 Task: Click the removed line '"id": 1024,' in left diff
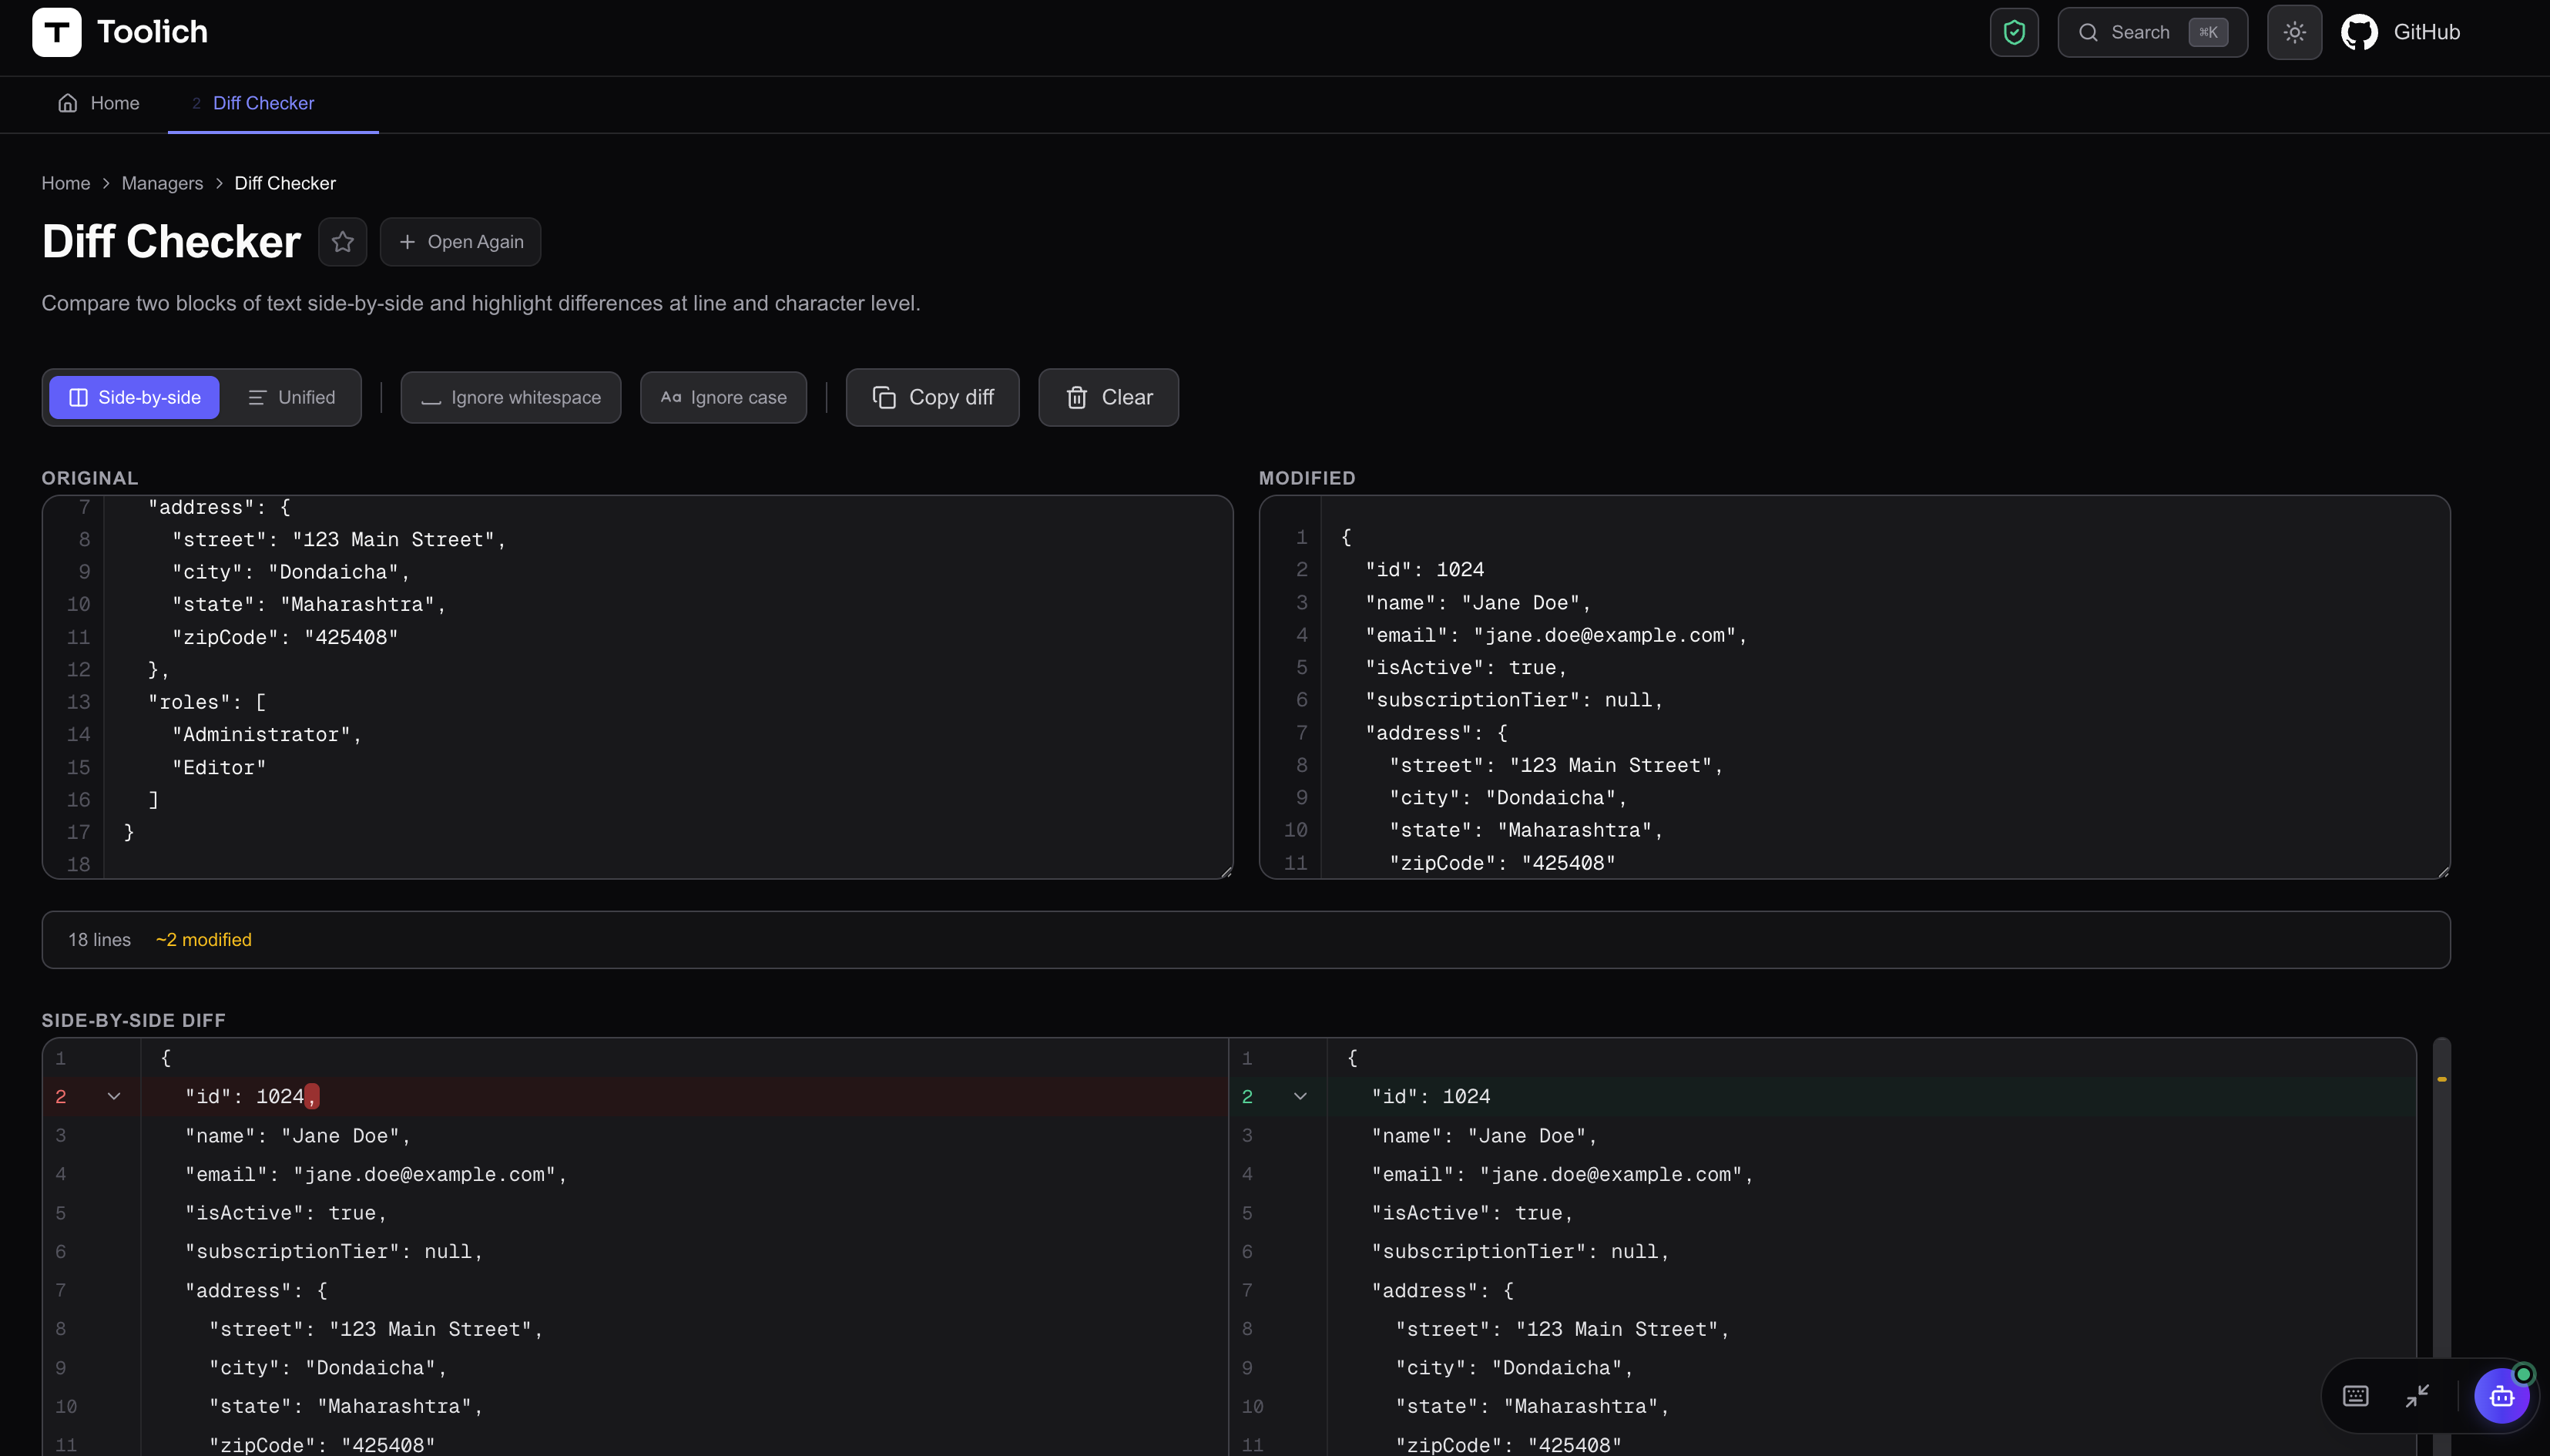point(635,1096)
